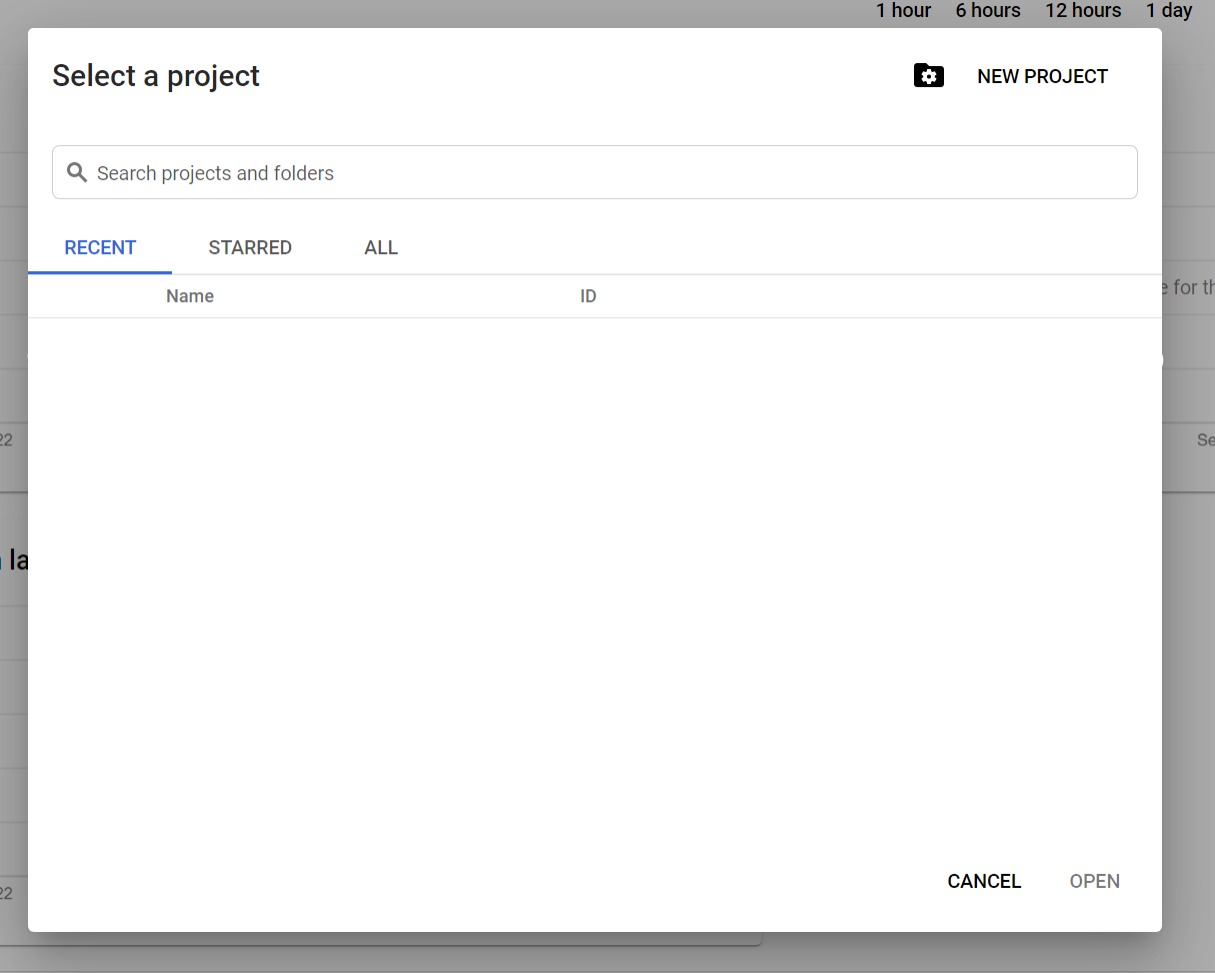The width and height of the screenshot is (1215, 973).
Task: Focus the Search projects and folders field
Action: tap(595, 172)
